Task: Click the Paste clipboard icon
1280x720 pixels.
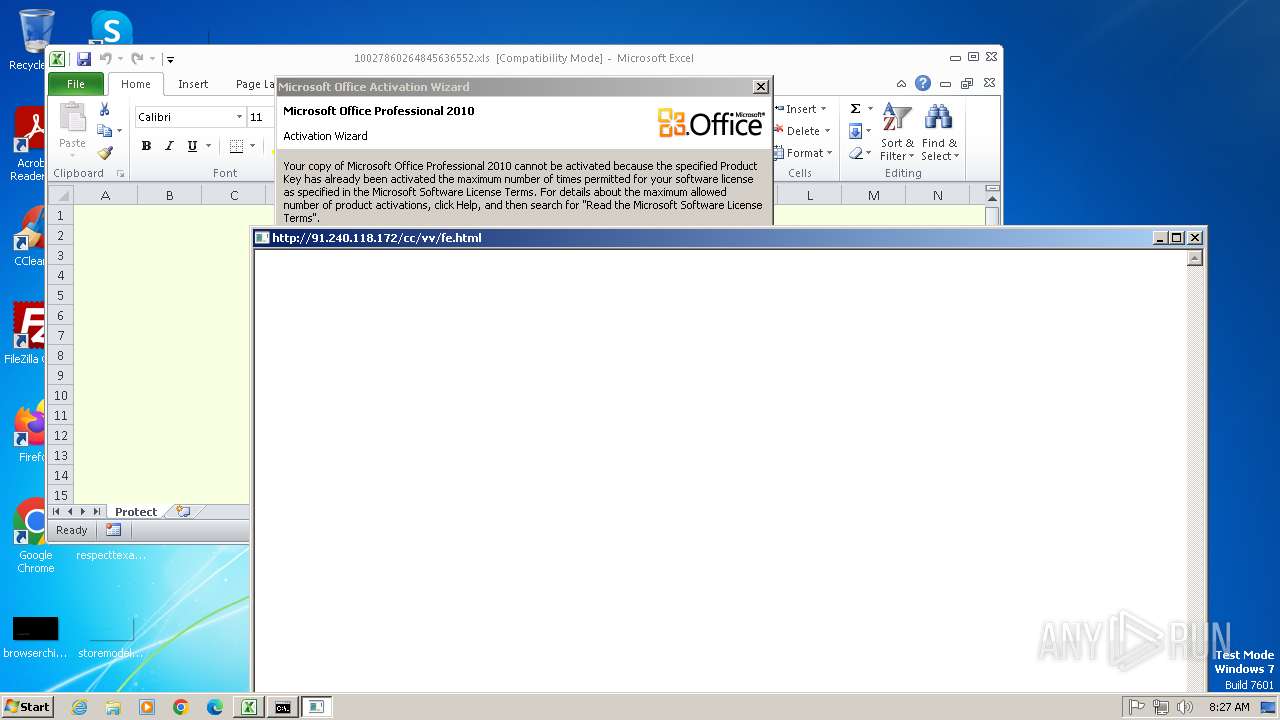Action: click(x=72, y=118)
